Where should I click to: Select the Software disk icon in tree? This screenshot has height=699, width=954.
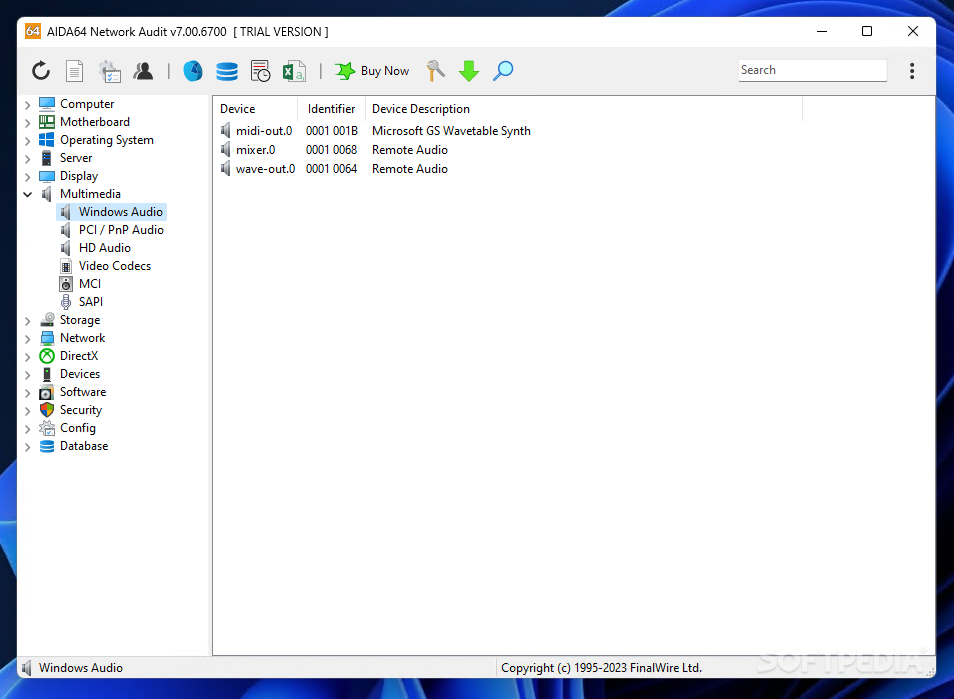point(47,392)
